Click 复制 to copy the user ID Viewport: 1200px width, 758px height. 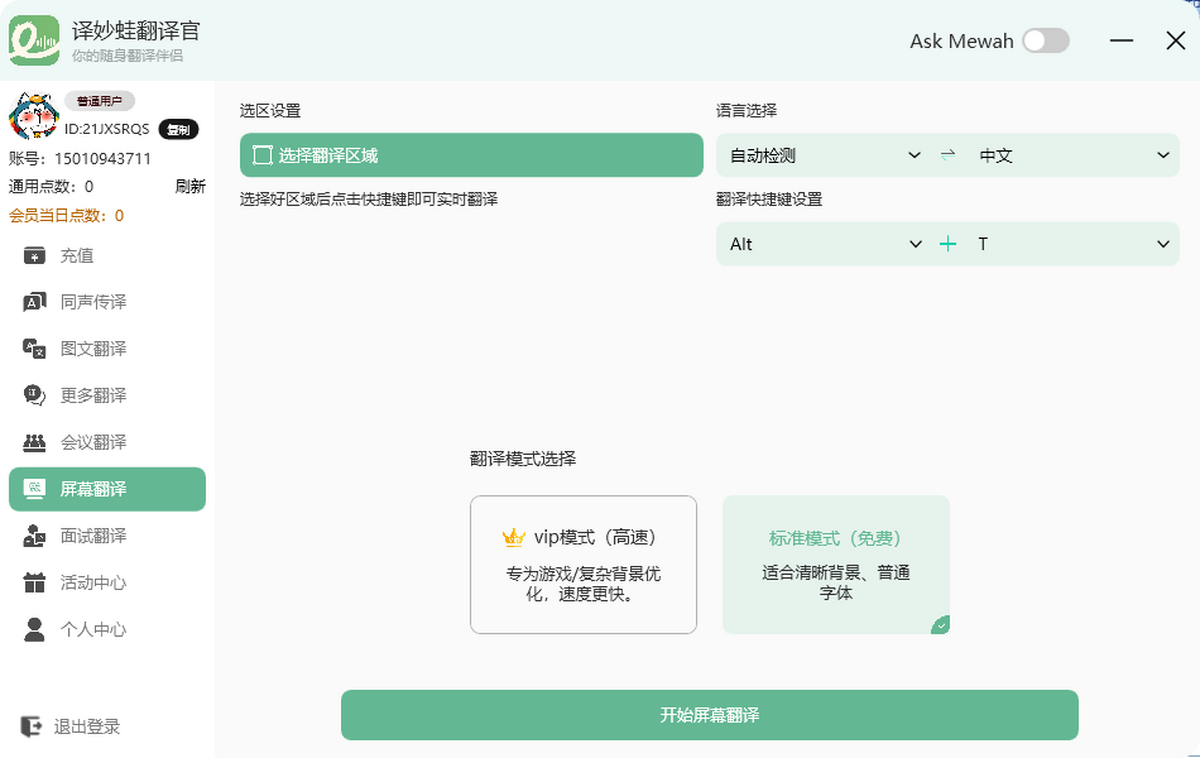click(178, 129)
